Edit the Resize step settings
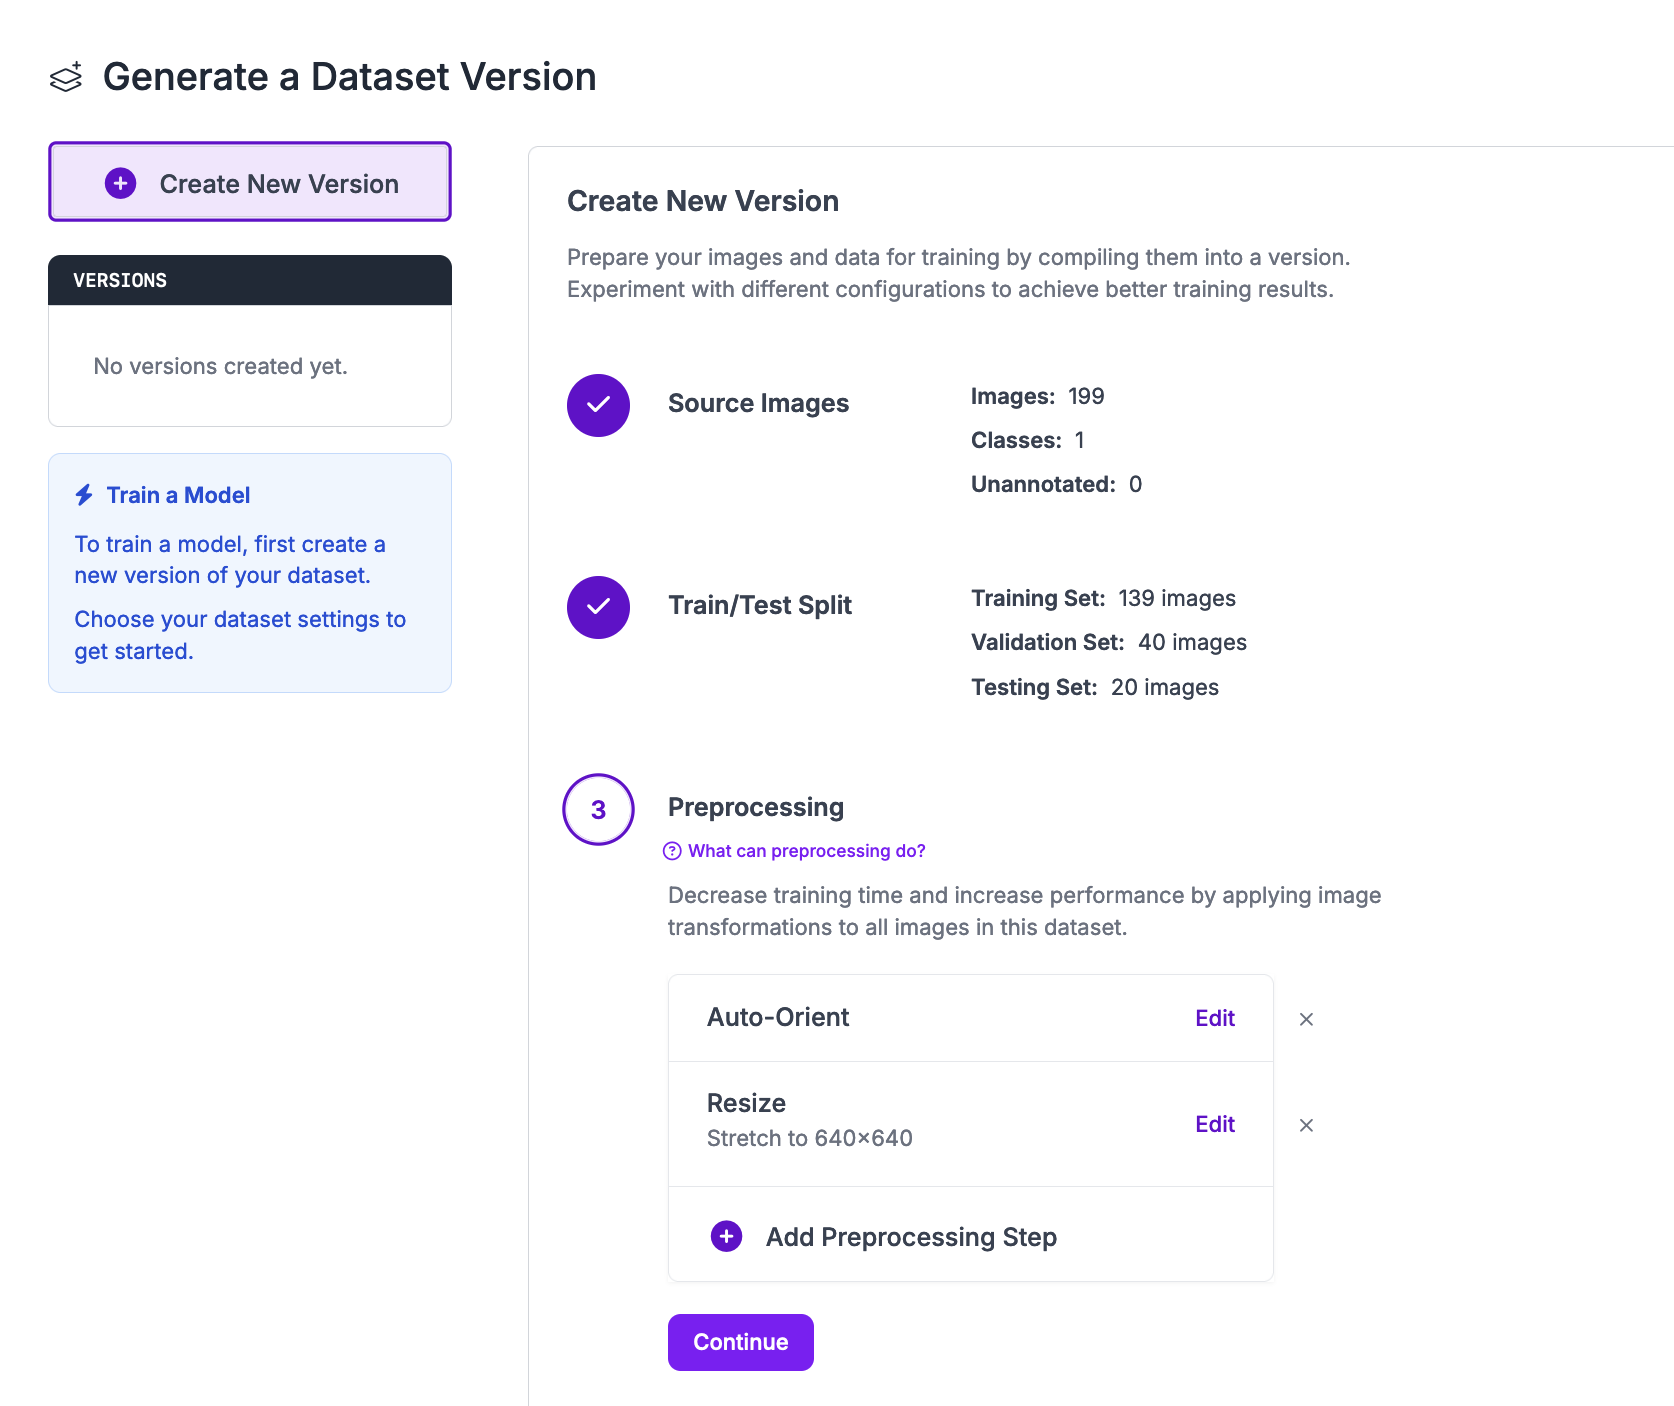 [x=1214, y=1124]
